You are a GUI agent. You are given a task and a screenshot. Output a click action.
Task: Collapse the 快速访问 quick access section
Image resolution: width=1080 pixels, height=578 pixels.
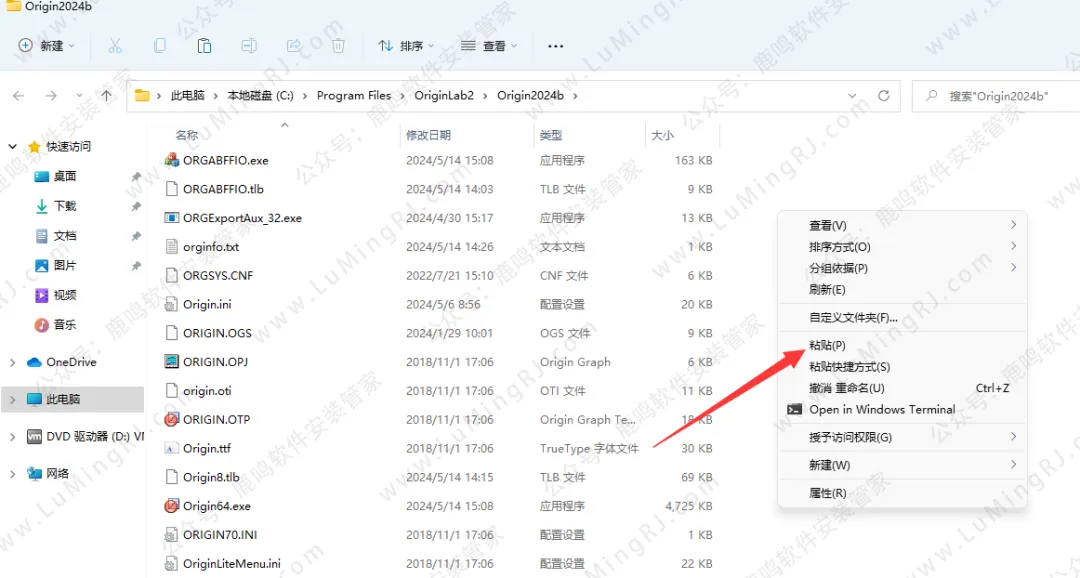(13, 147)
